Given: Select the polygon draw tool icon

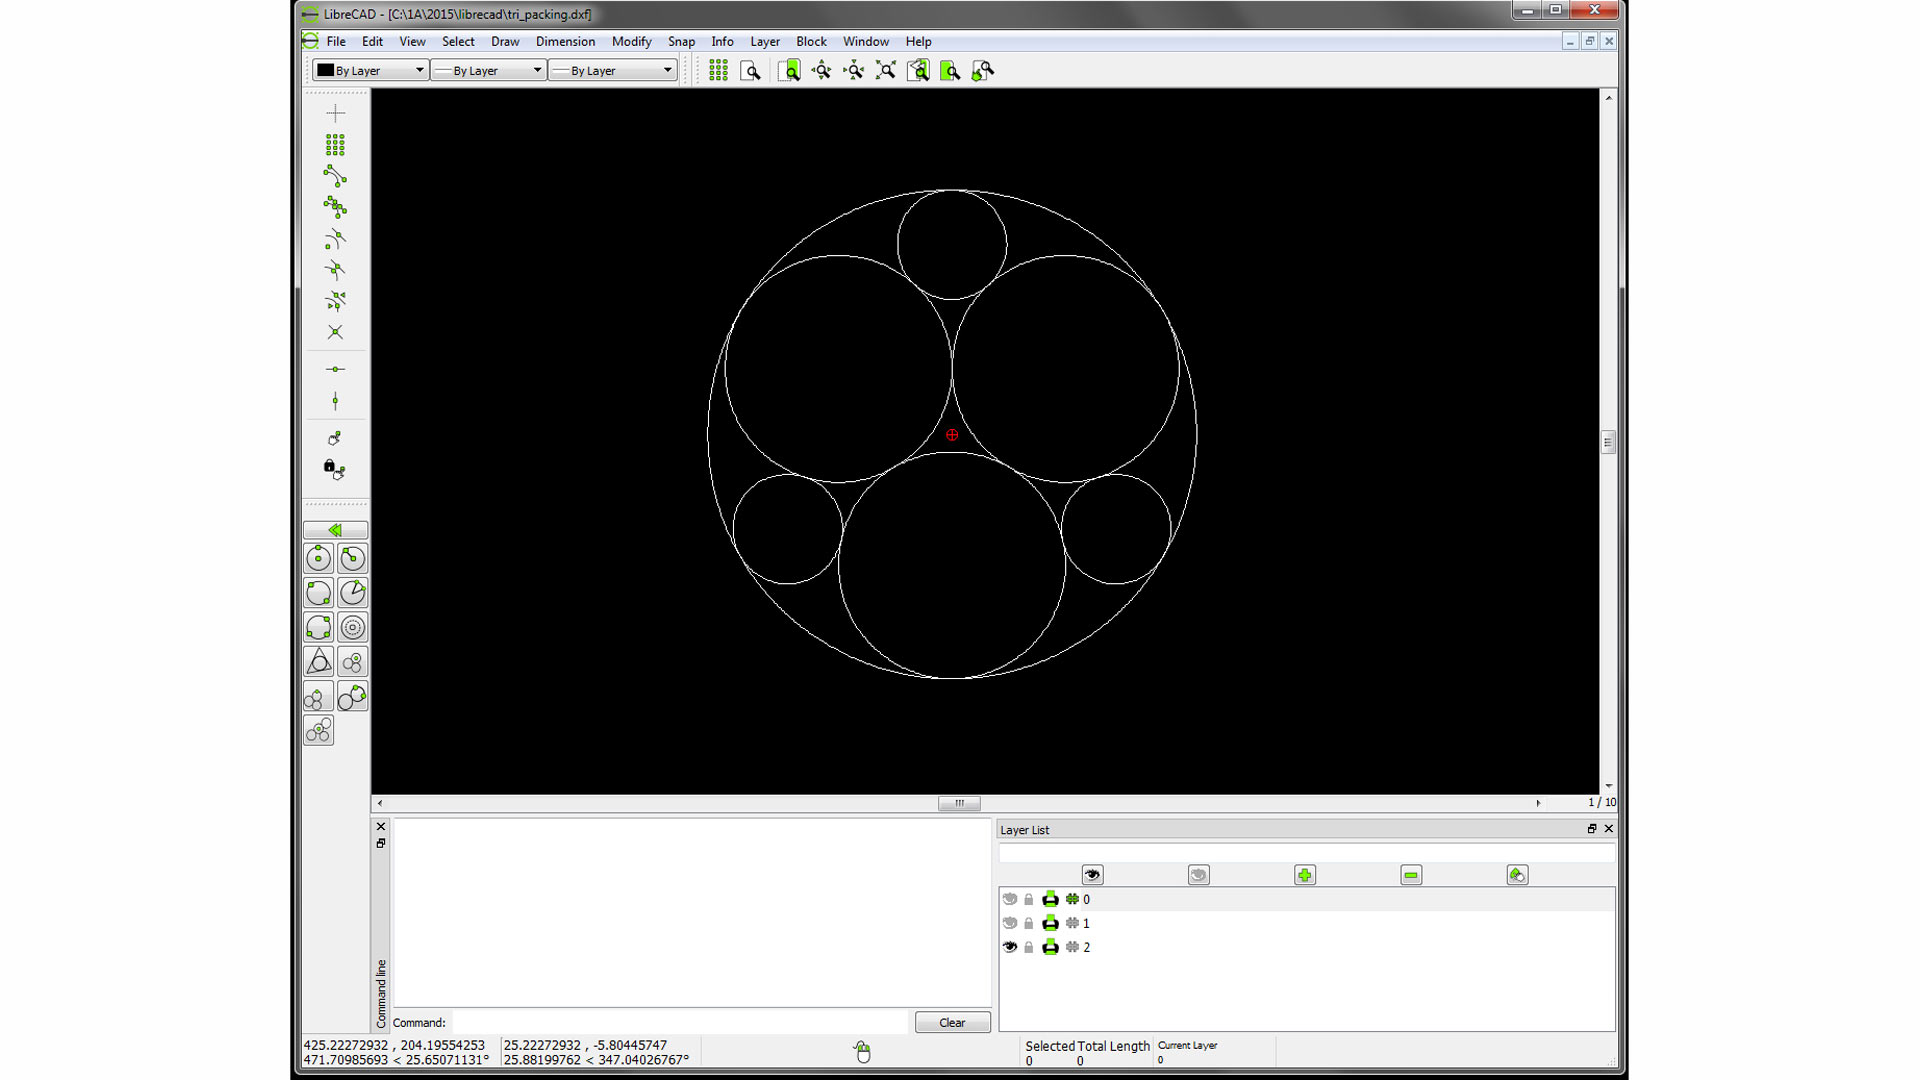Looking at the screenshot, I should (x=319, y=662).
